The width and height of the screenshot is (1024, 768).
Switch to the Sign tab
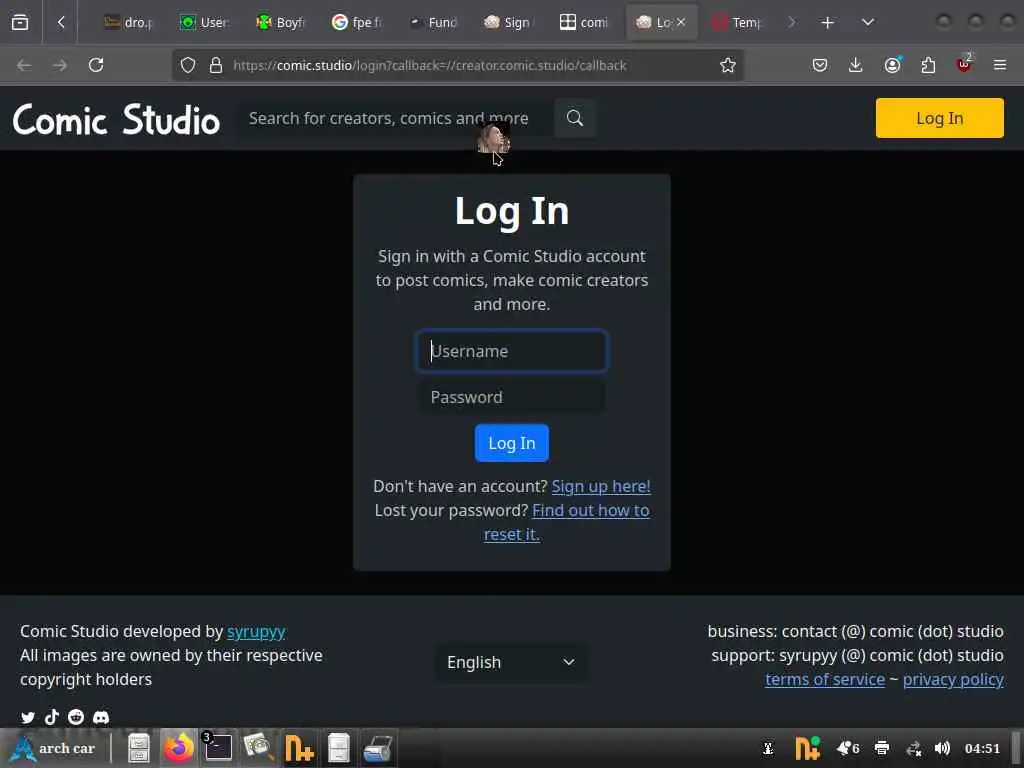[508, 23]
